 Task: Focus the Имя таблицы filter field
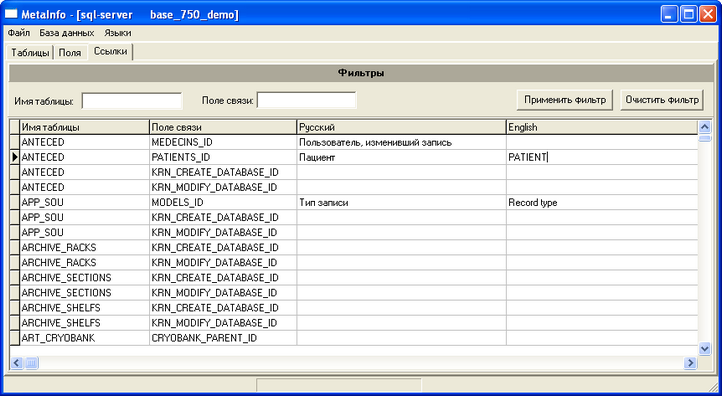(132, 101)
